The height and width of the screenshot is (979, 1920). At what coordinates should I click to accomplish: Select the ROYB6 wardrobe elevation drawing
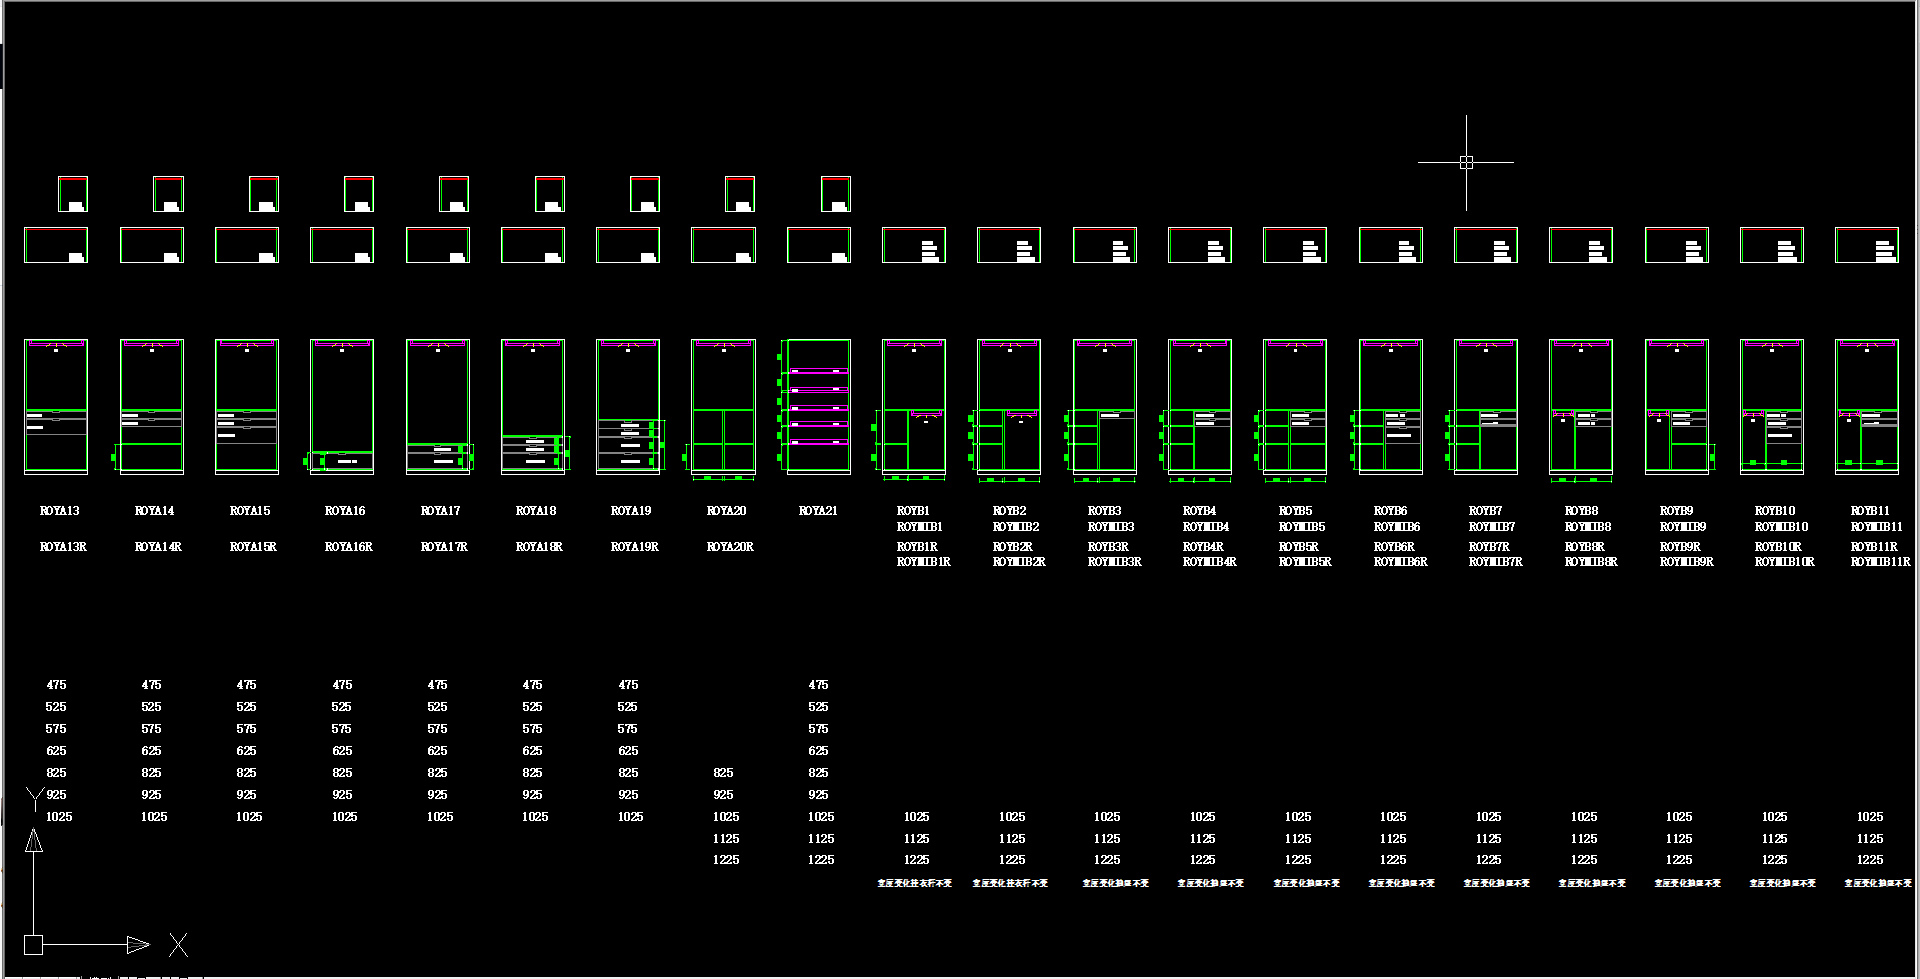coord(1390,406)
